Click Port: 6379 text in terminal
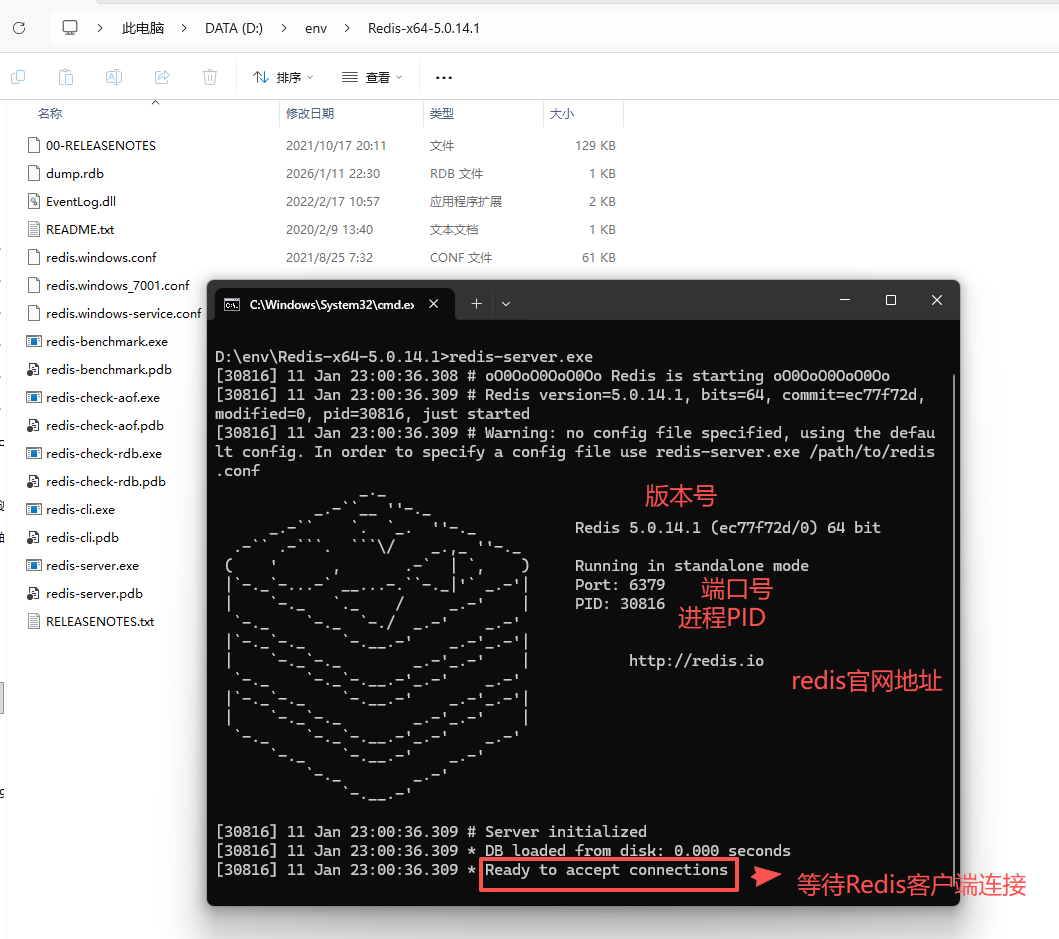This screenshot has width=1059, height=939. (x=620, y=584)
